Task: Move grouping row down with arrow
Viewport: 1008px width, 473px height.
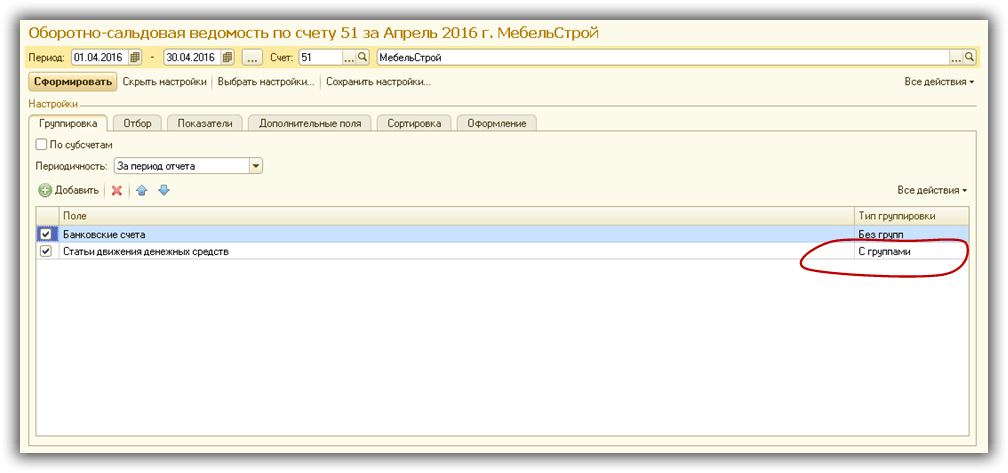Action: pyautogui.click(x=163, y=190)
